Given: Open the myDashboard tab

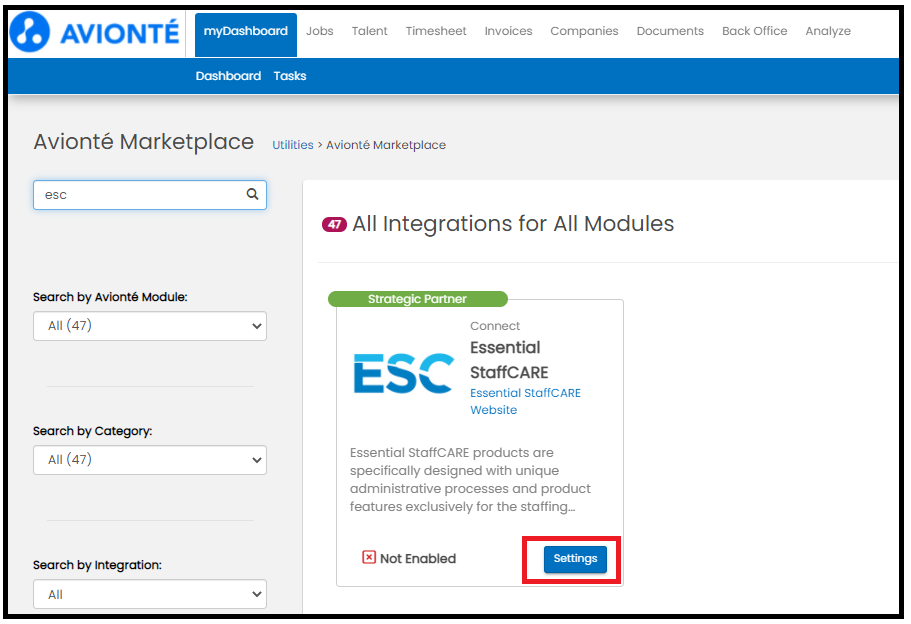Looking at the screenshot, I should point(246,34).
